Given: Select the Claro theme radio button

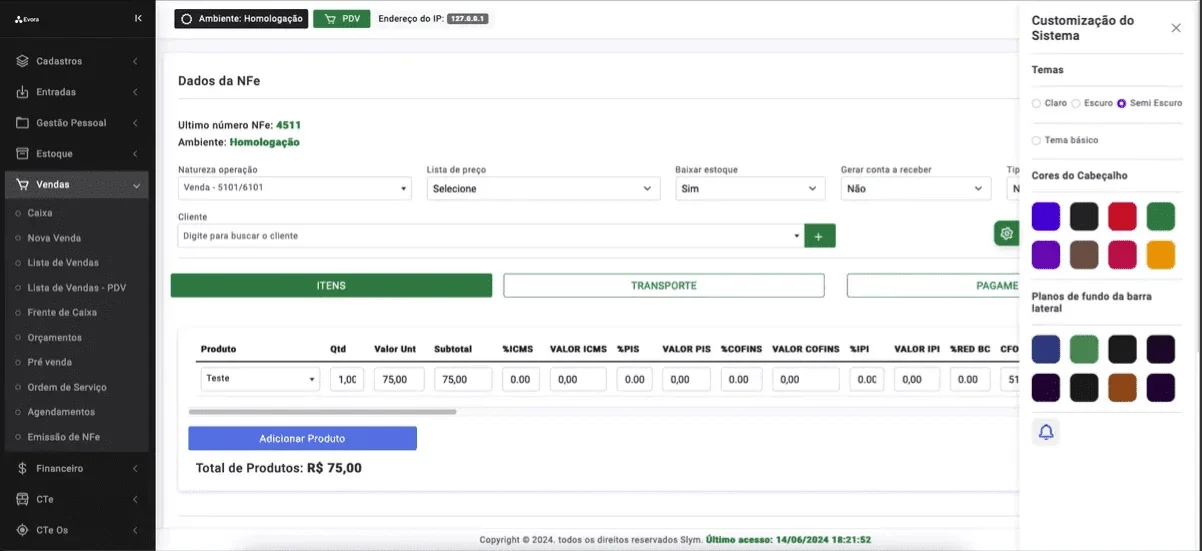Looking at the screenshot, I should 1036,103.
